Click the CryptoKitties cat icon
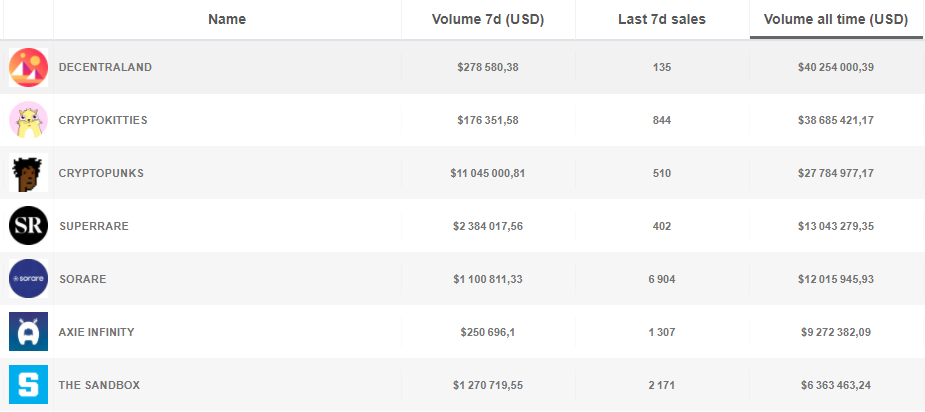This screenshot has width=925, height=412. (28, 120)
